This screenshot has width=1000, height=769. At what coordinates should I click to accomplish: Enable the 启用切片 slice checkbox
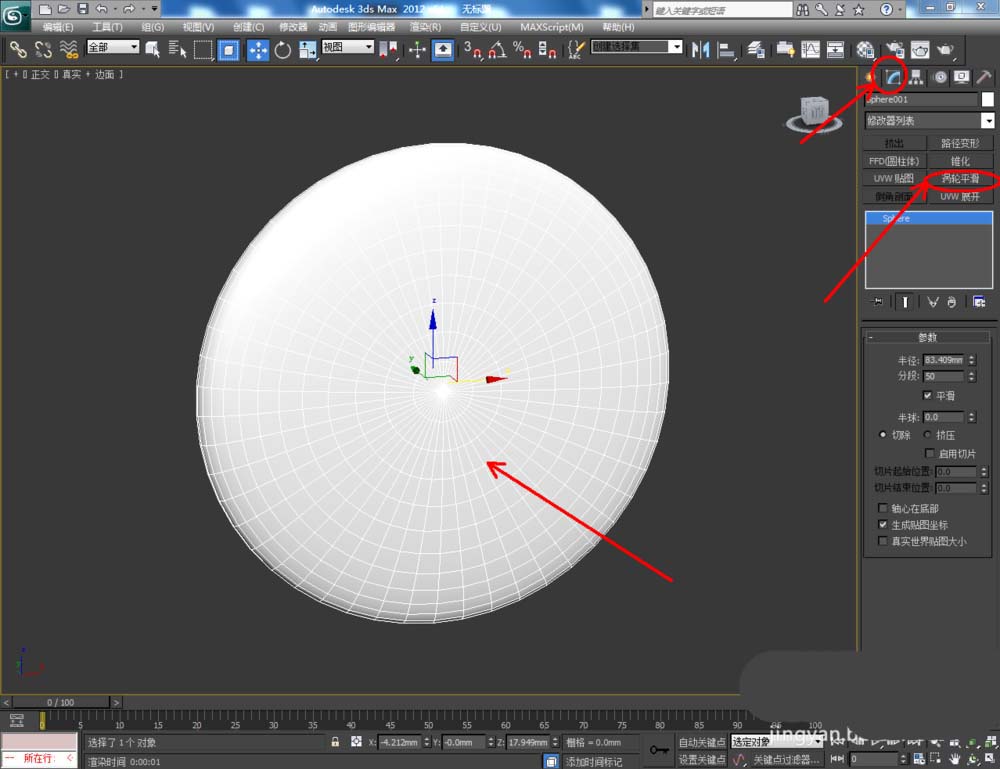(x=930, y=453)
